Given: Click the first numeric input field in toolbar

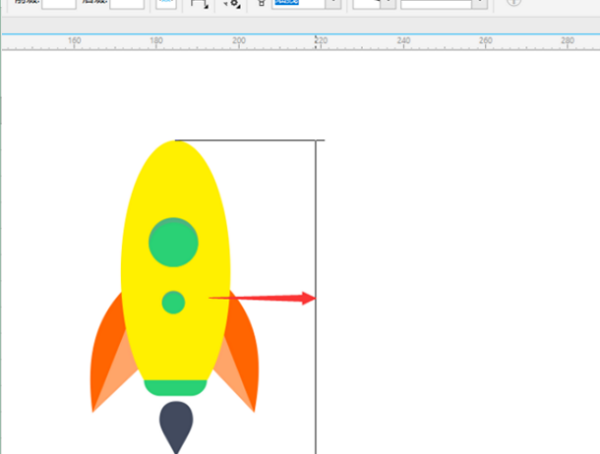Looking at the screenshot, I should click(x=59, y=4).
